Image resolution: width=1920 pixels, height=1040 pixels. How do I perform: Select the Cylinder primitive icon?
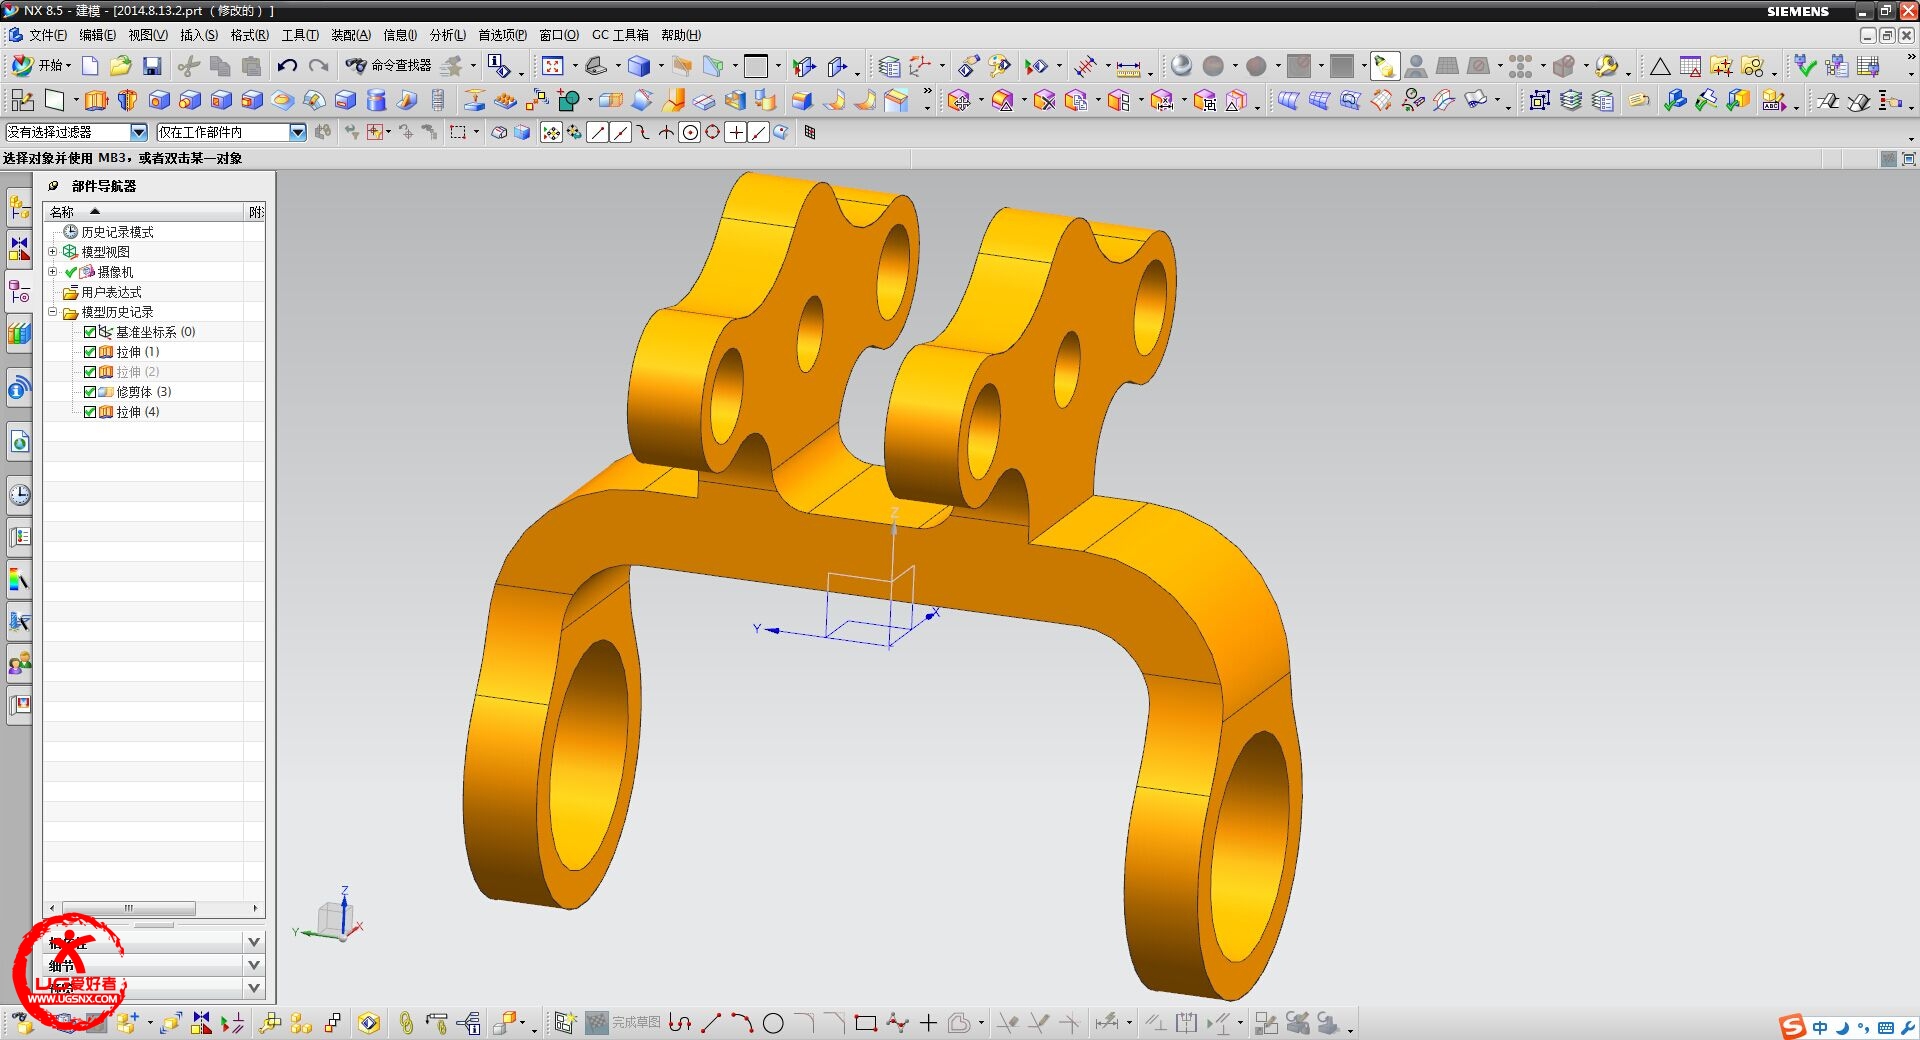[376, 100]
